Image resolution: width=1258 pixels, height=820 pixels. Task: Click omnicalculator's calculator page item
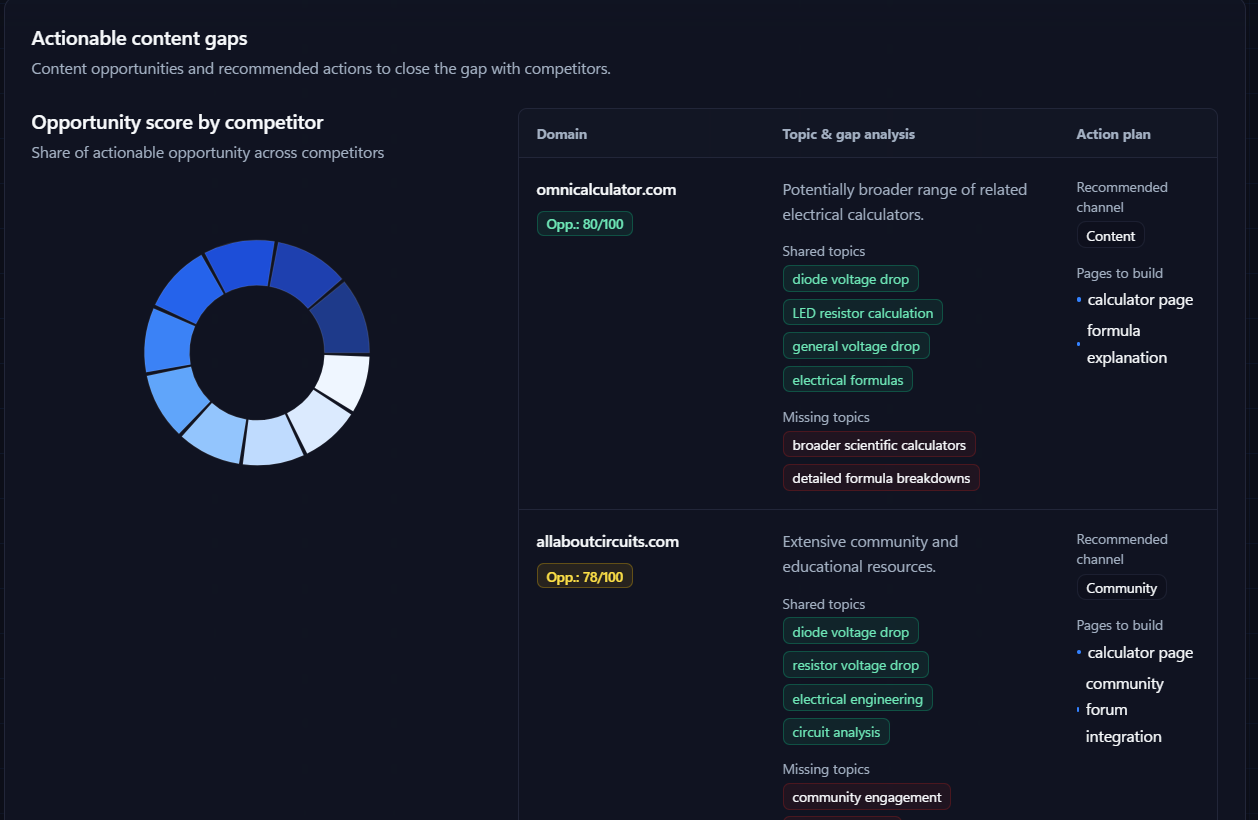click(x=1140, y=300)
